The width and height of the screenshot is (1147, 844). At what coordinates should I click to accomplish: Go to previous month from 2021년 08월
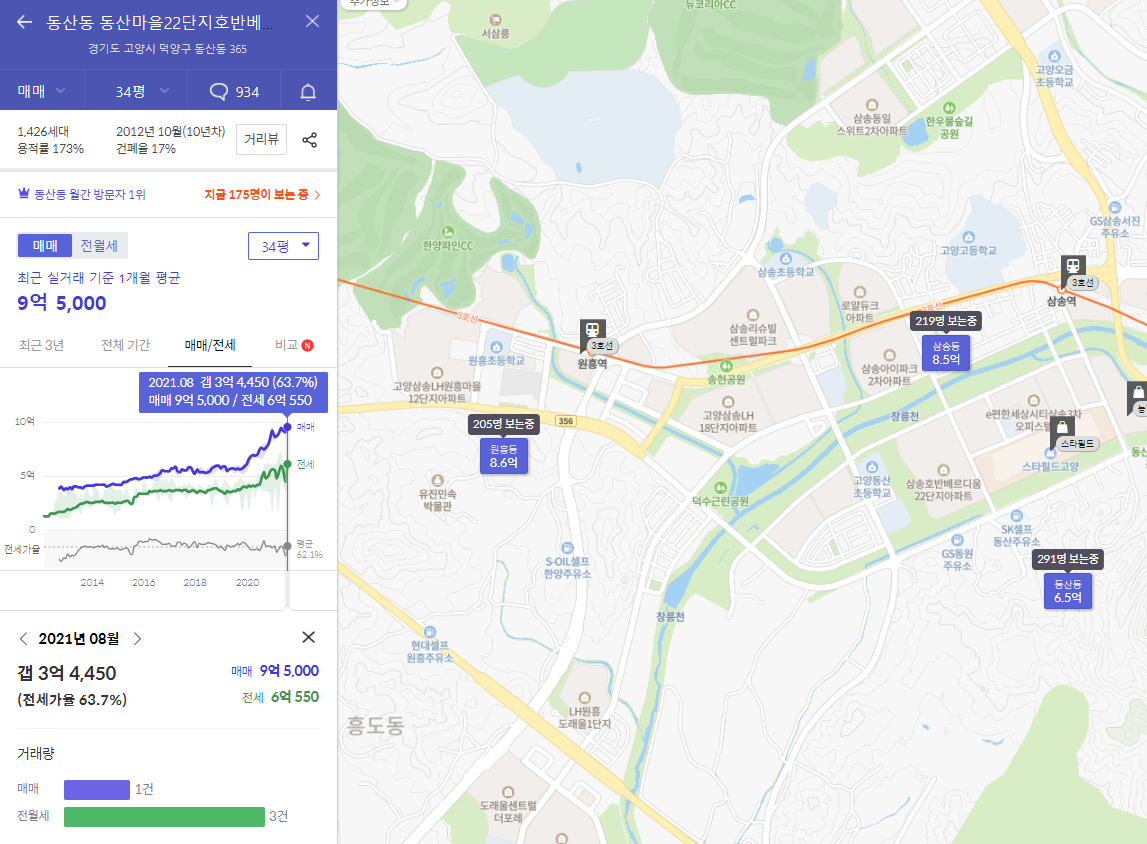click(x=23, y=638)
